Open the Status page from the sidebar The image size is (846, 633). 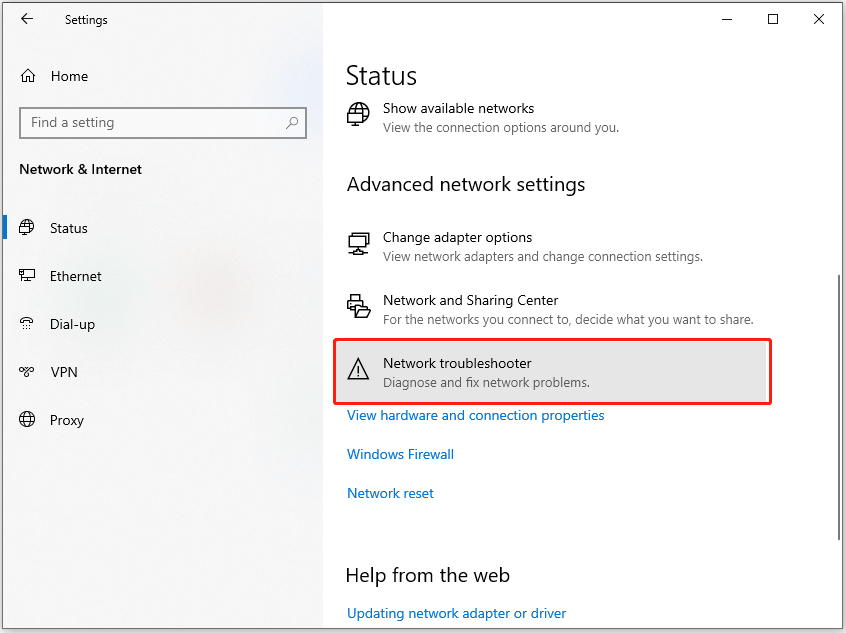tap(162, 228)
